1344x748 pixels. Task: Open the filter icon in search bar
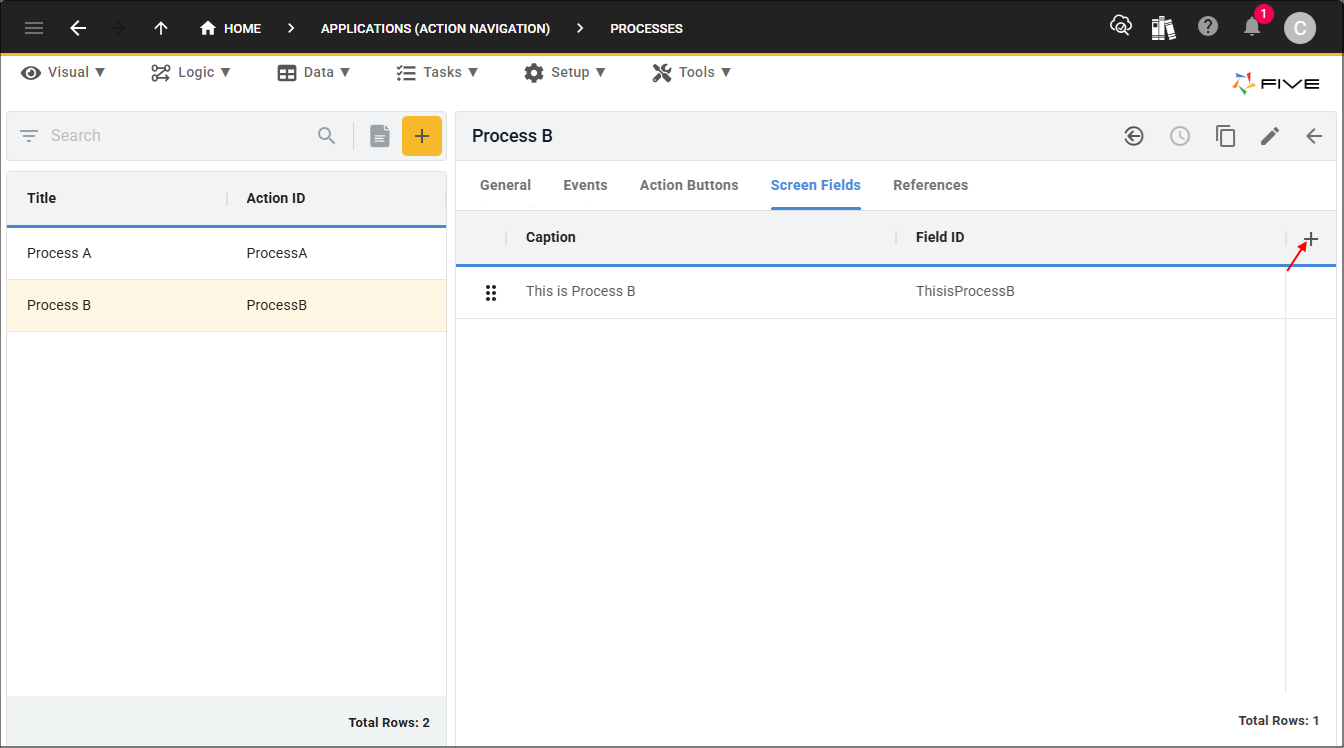(x=29, y=136)
